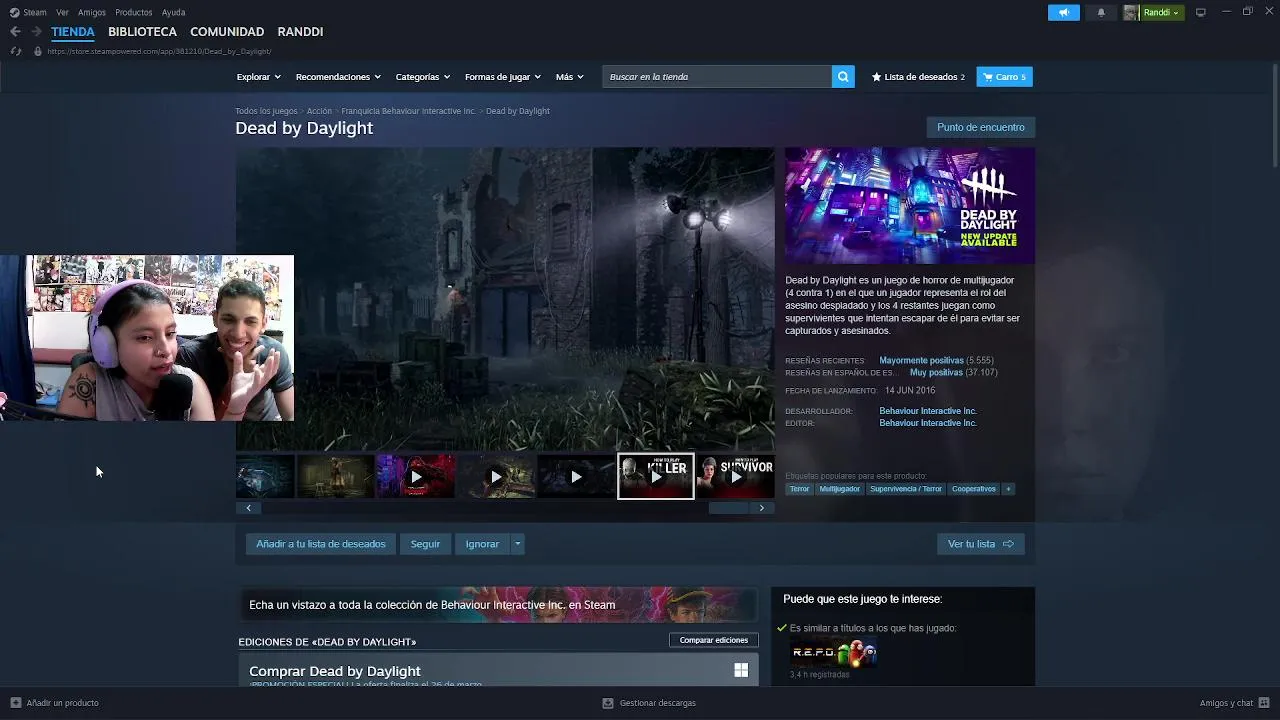The image size is (1280, 720).
Task: Select the Multijugador tag
Action: 839,489
